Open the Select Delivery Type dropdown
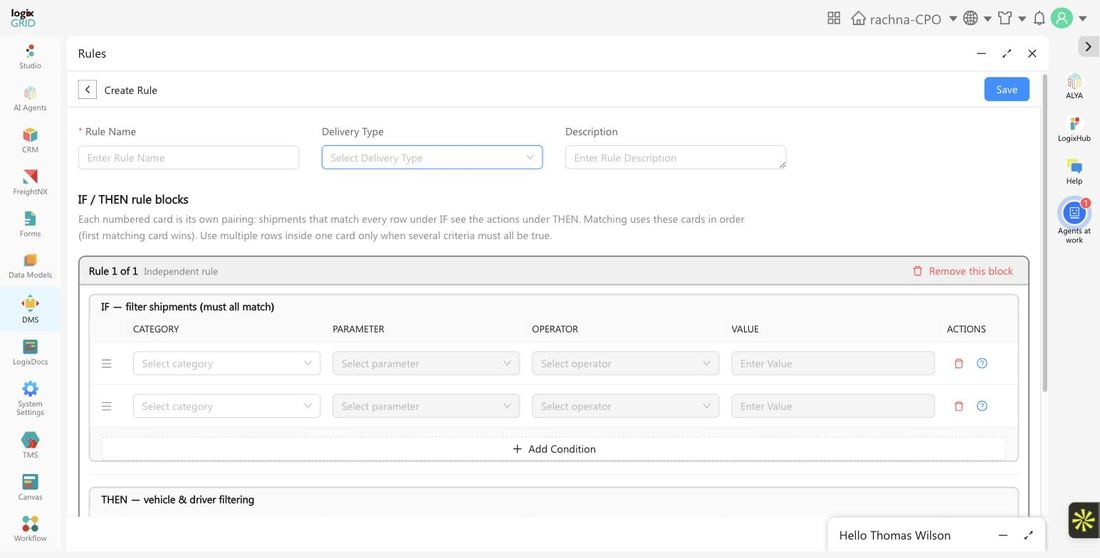 point(432,157)
